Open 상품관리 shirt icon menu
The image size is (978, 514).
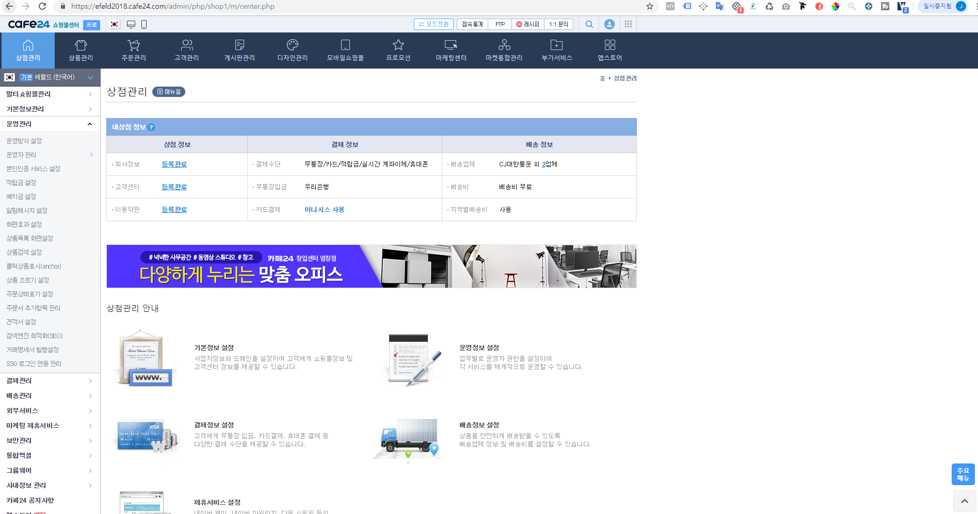tap(80, 50)
